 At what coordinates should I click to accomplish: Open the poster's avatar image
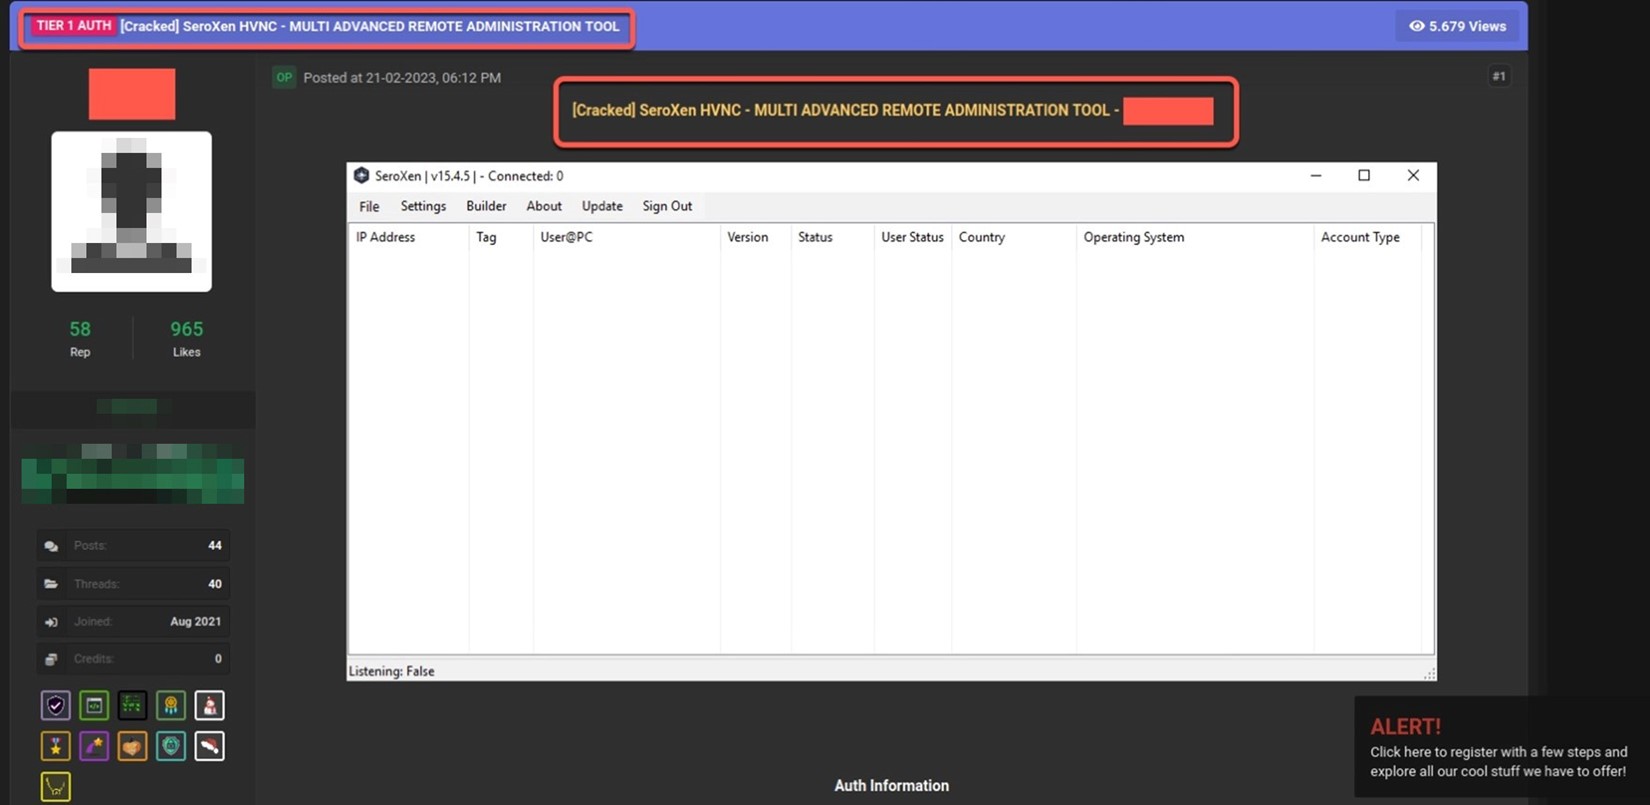point(131,211)
